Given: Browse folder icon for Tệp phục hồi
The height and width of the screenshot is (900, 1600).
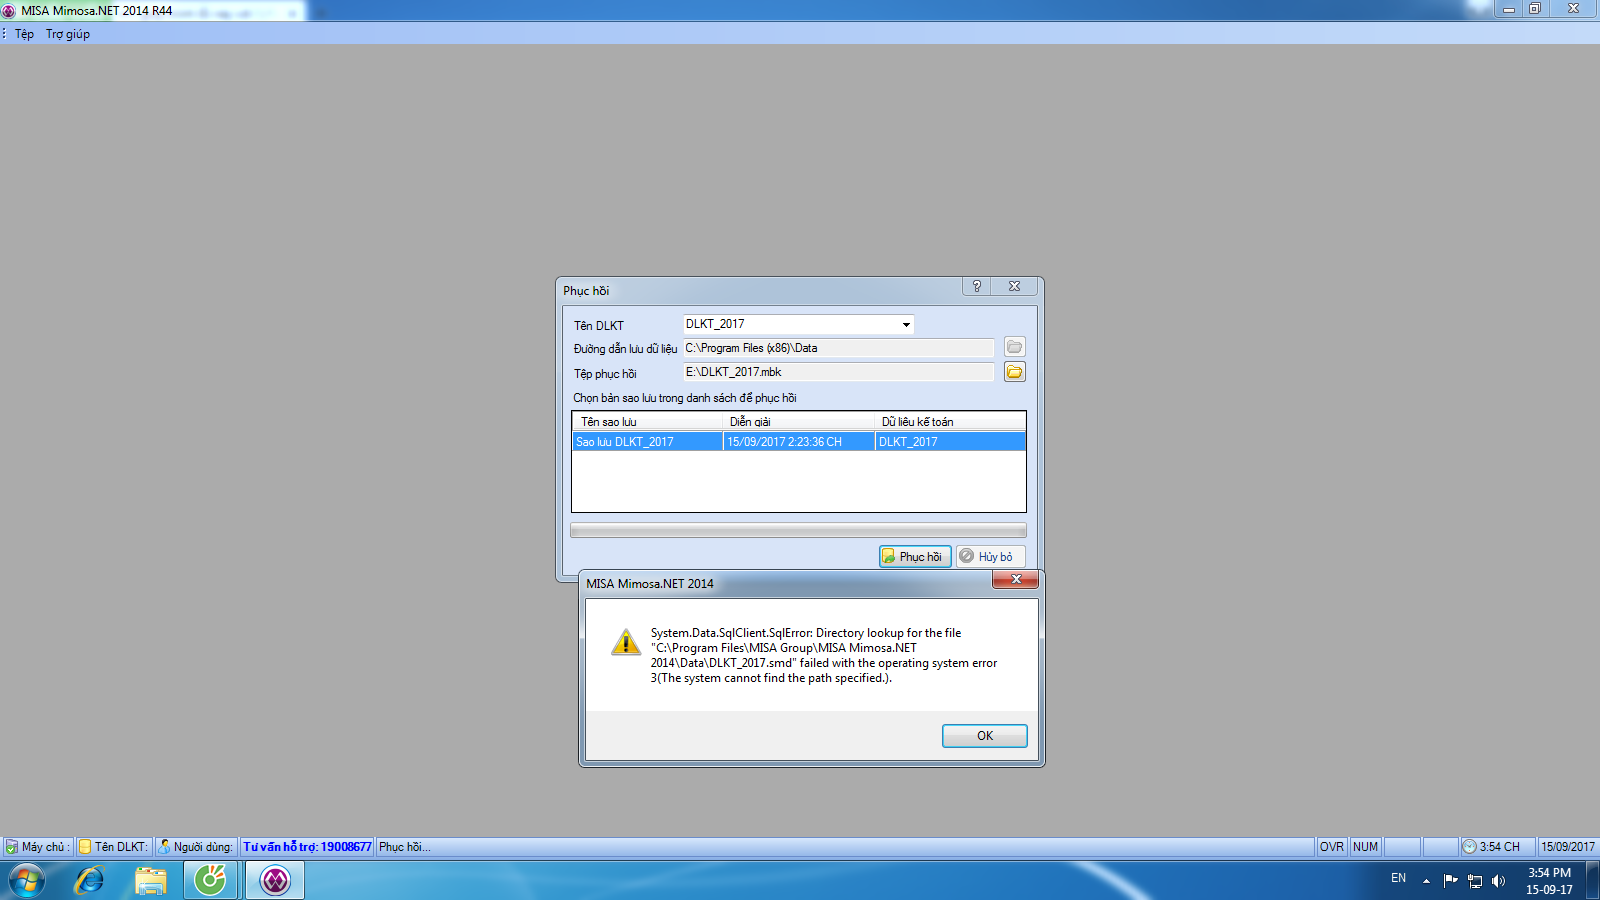Looking at the screenshot, I should point(1014,372).
